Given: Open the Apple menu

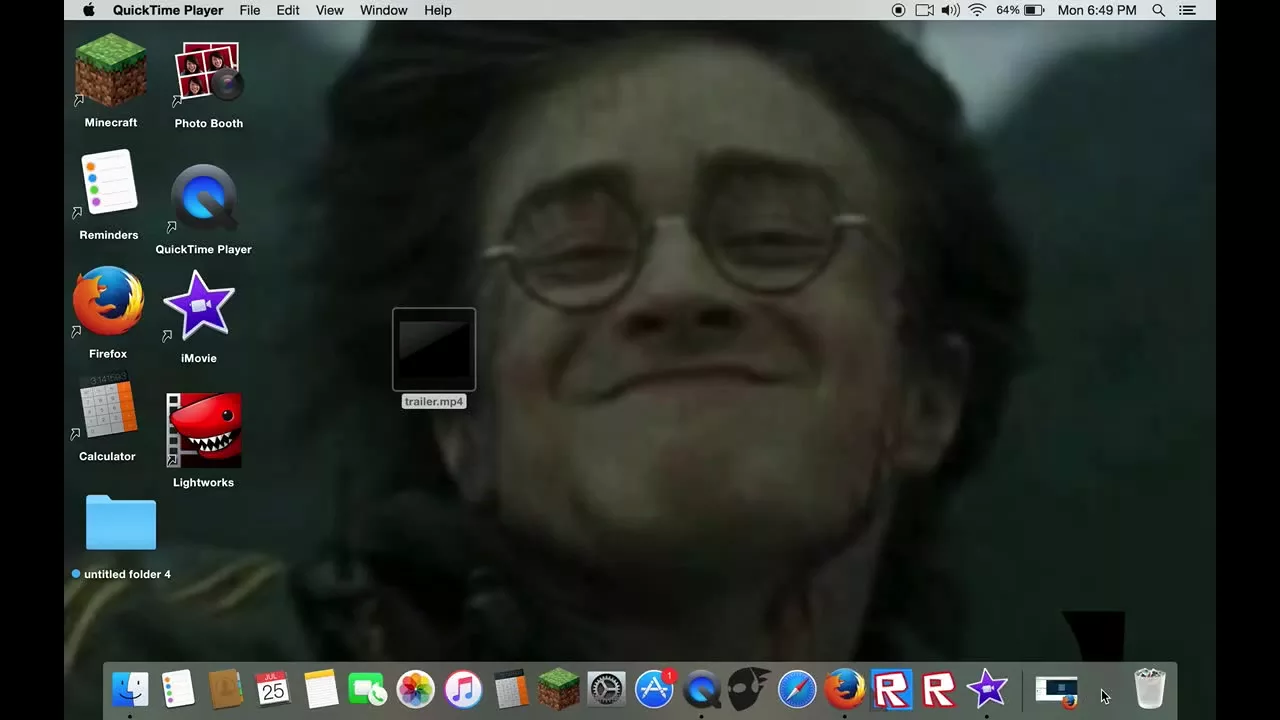Looking at the screenshot, I should click(x=88, y=10).
